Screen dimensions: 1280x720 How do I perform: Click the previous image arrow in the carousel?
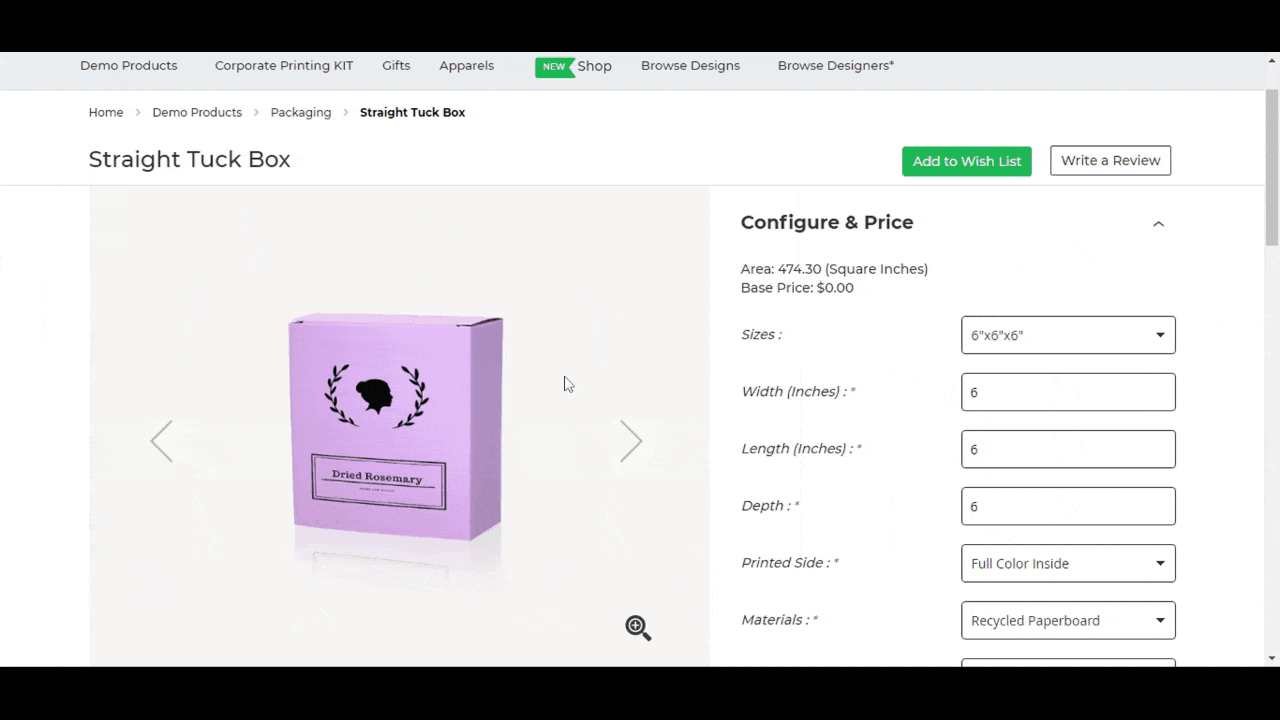point(161,441)
